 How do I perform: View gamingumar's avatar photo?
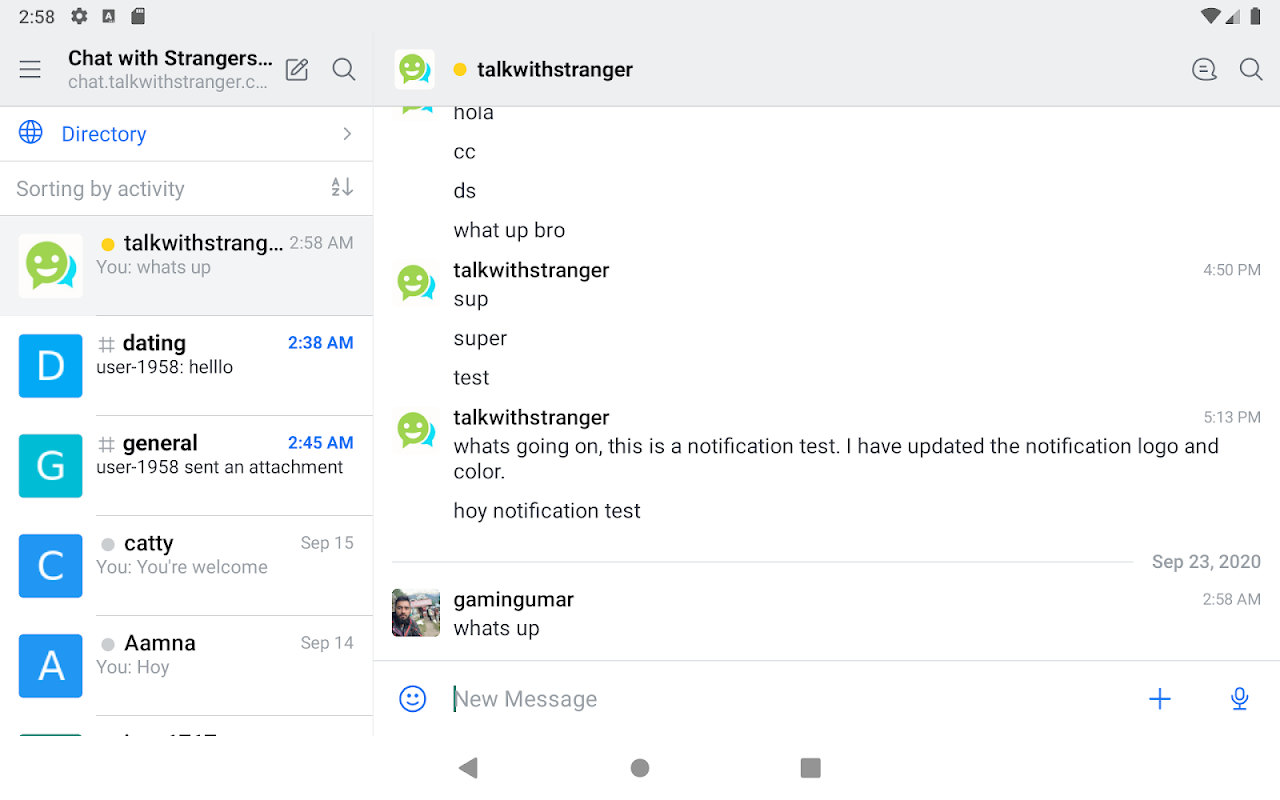pyautogui.click(x=416, y=613)
